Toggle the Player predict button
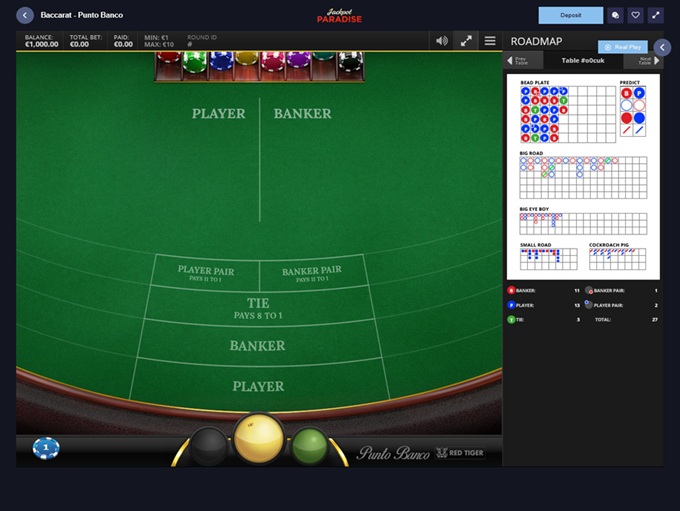Screen dimensions: 680x511 click(639, 93)
